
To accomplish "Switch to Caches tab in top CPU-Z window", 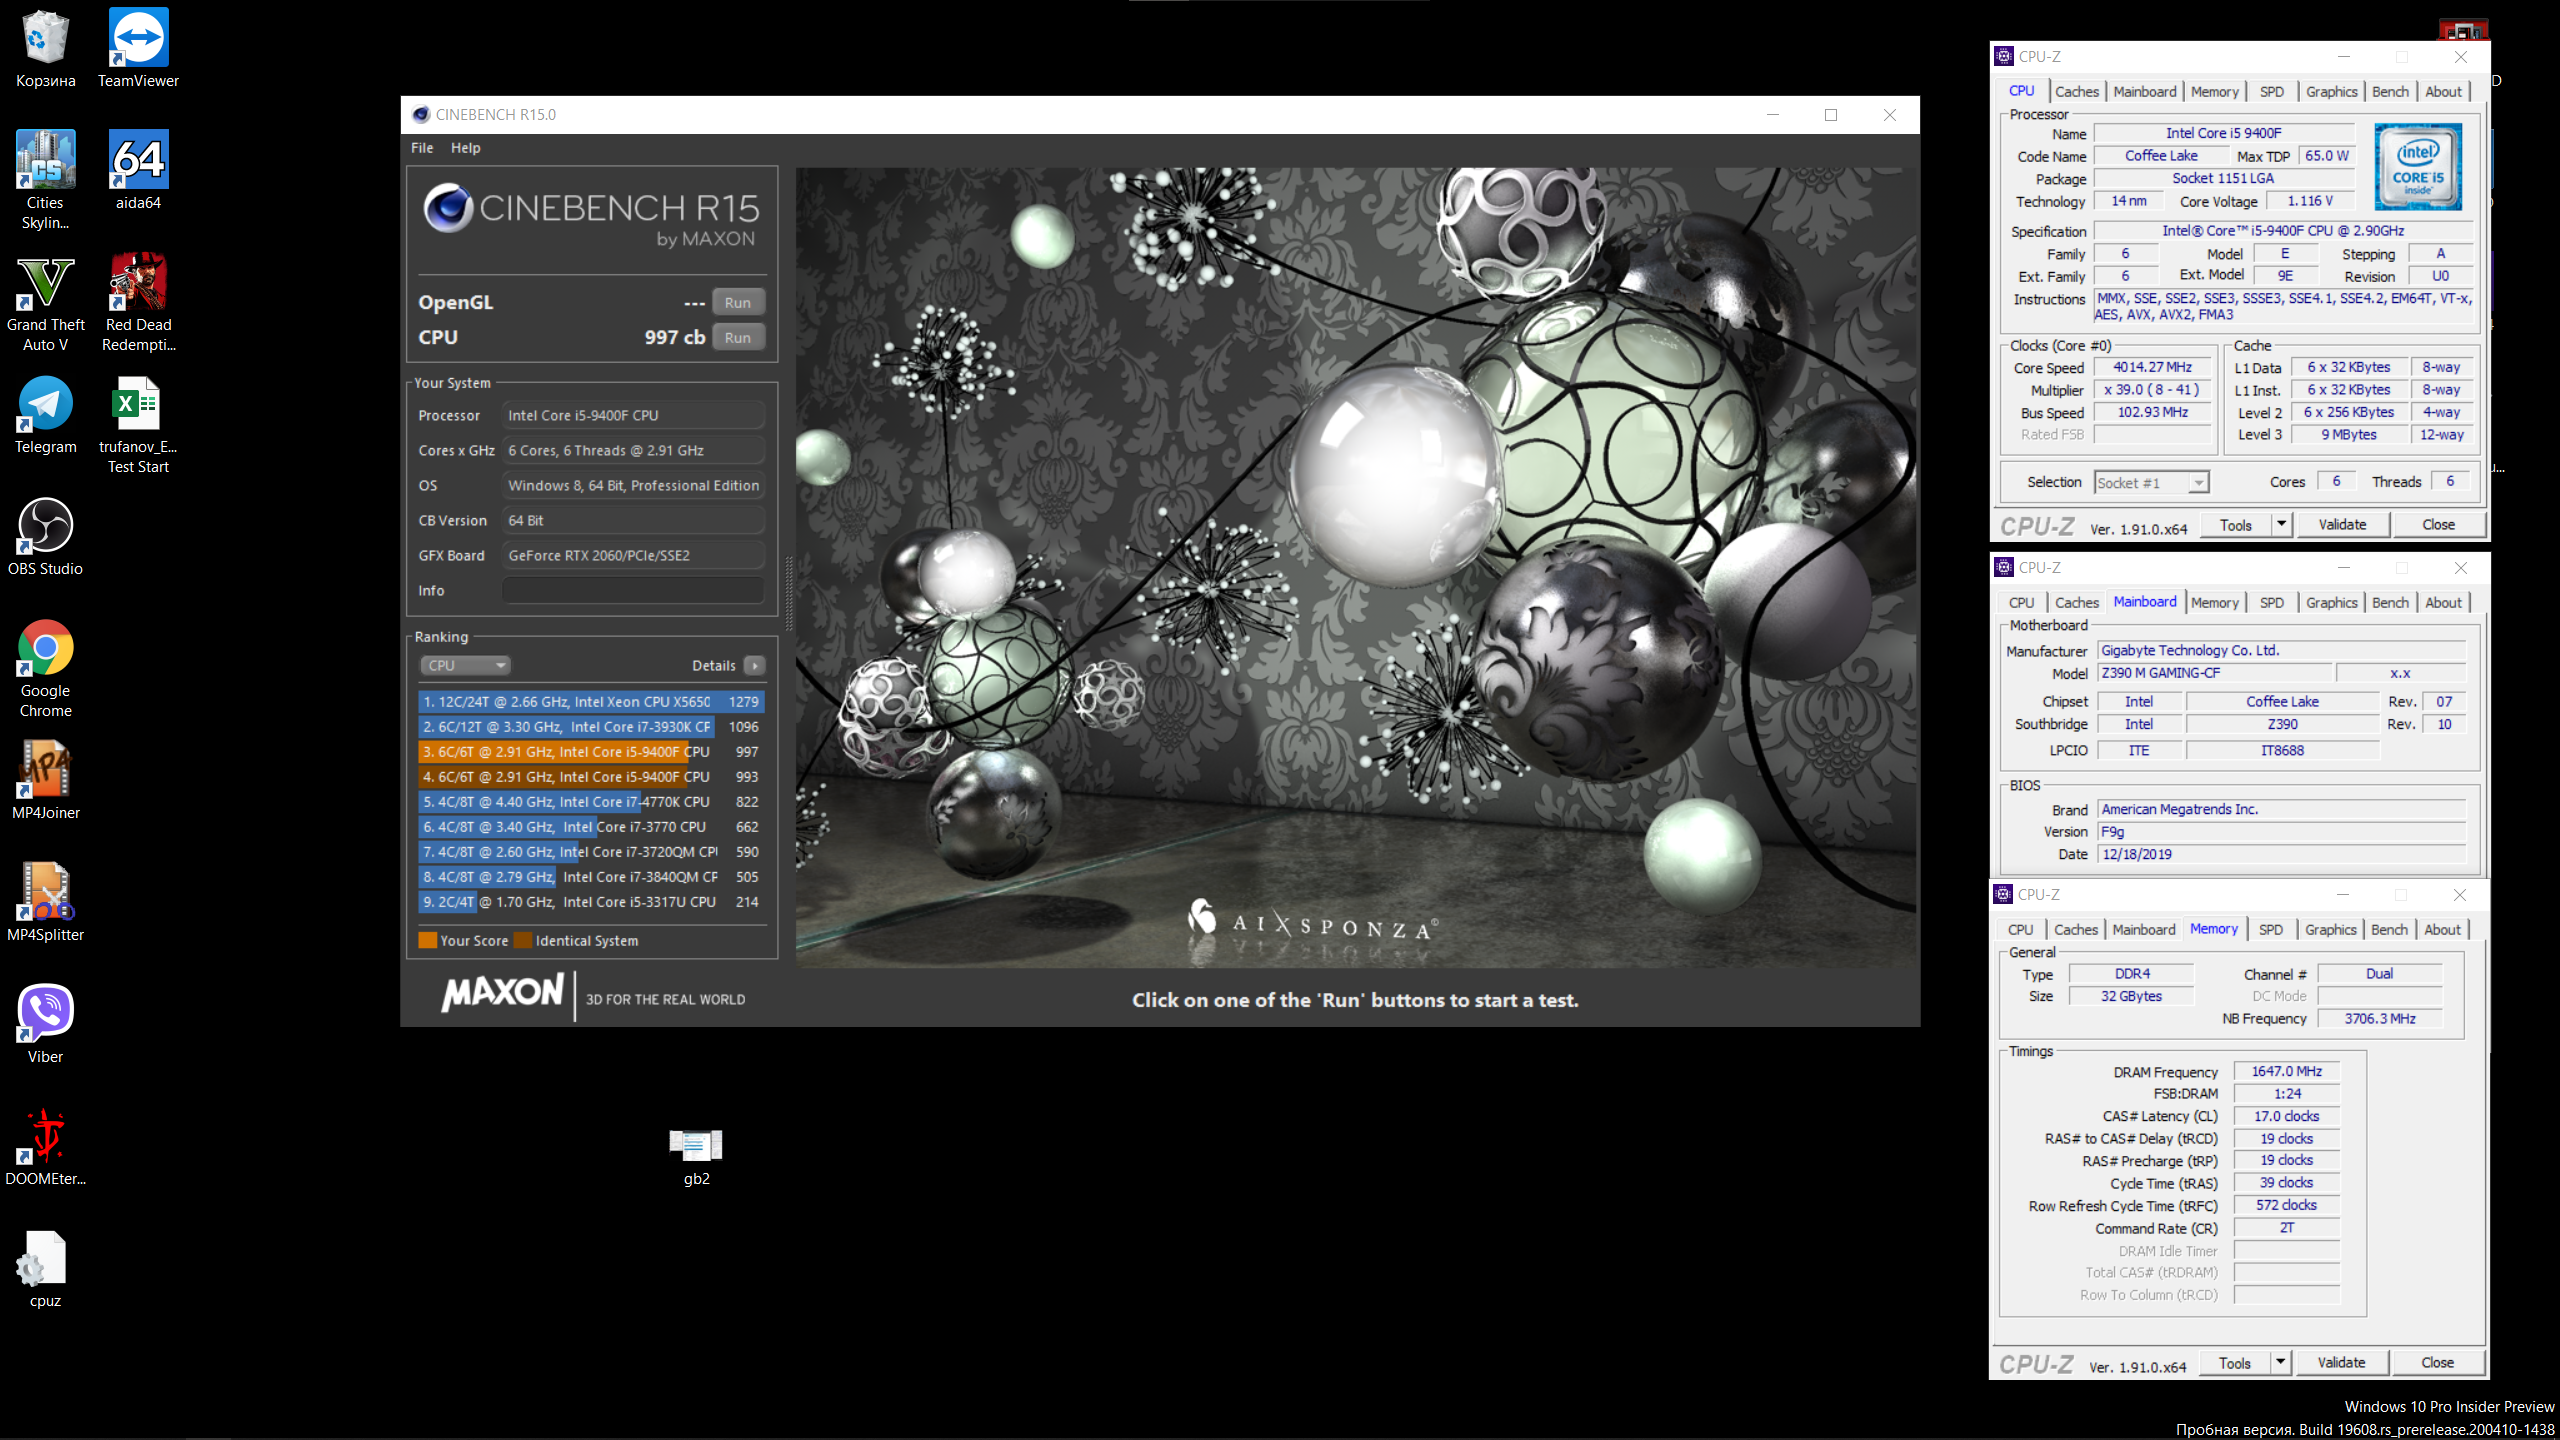I will point(2077,92).
